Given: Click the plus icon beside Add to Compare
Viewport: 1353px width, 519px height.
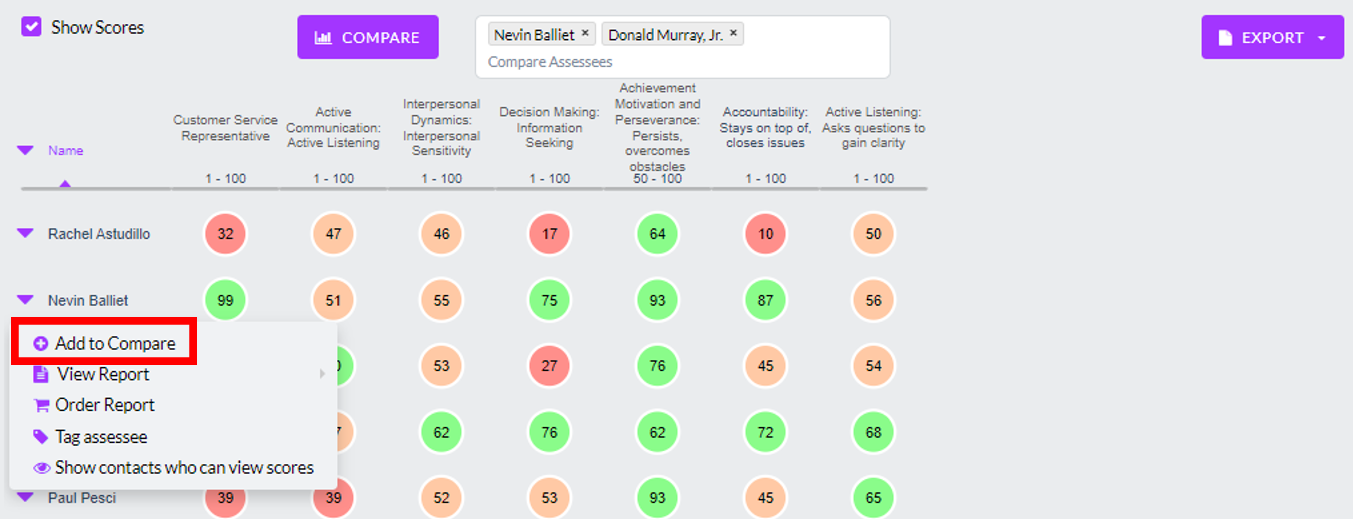Looking at the screenshot, I should coord(41,344).
